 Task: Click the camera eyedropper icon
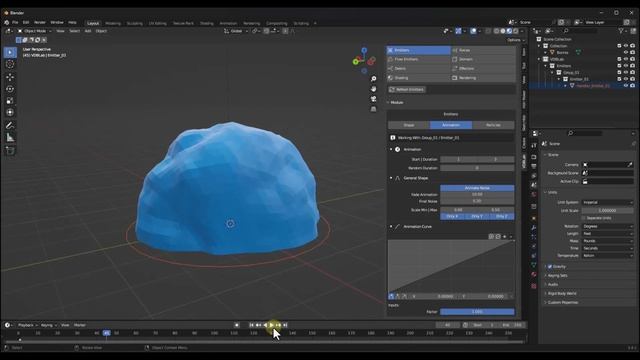point(630,165)
